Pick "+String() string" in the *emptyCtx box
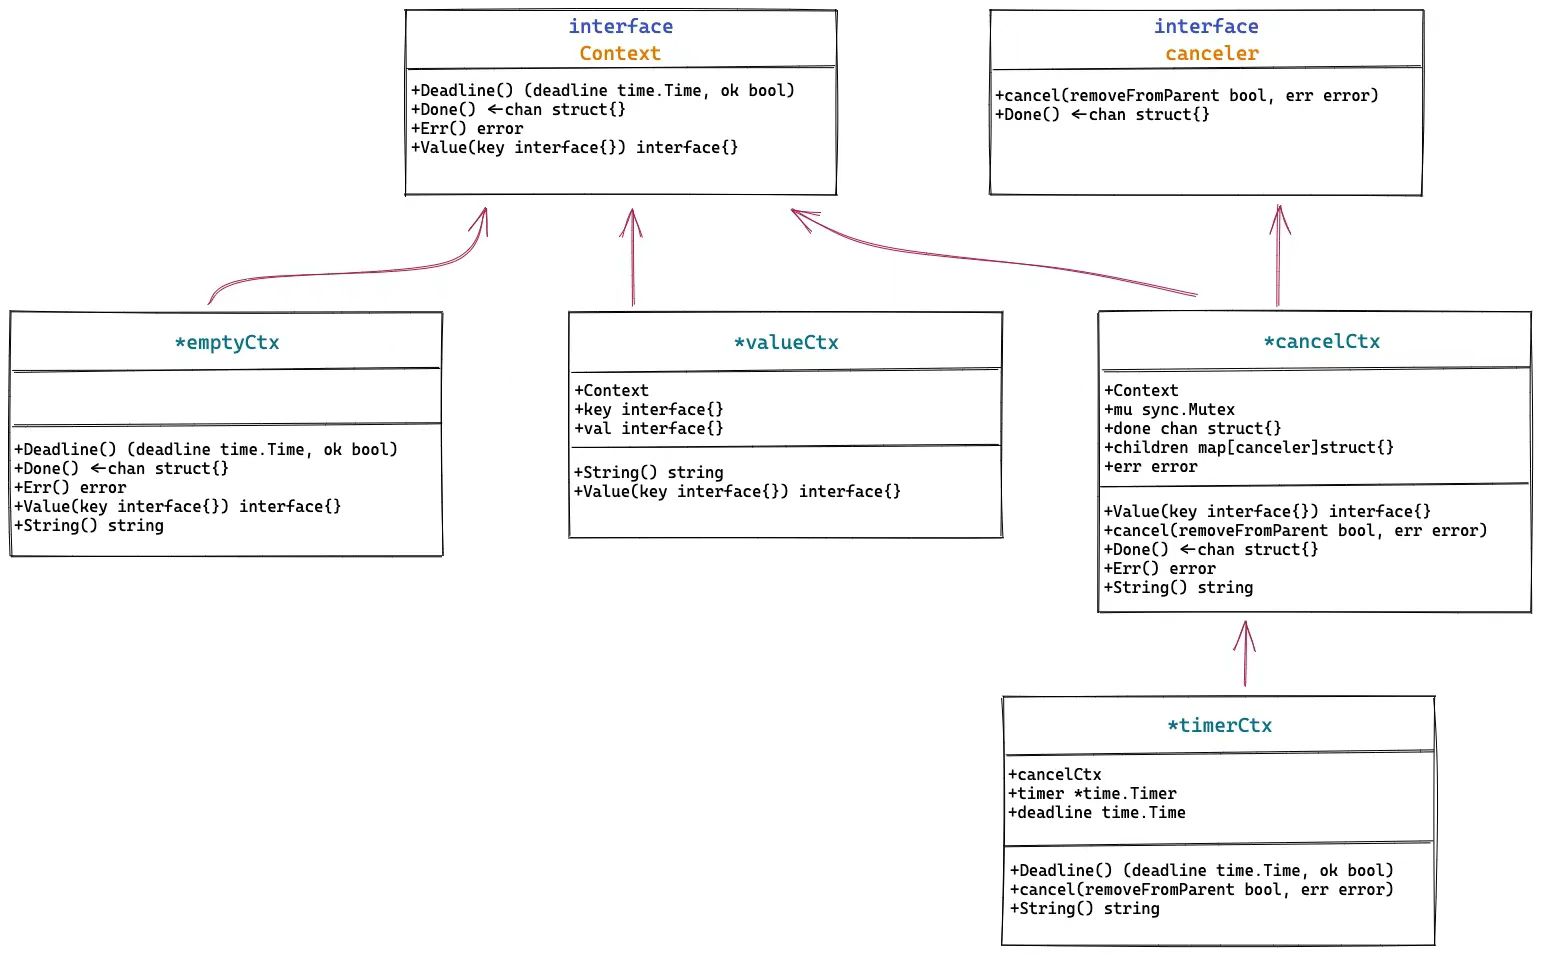This screenshot has width=1541, height=955. coord(89,525)
